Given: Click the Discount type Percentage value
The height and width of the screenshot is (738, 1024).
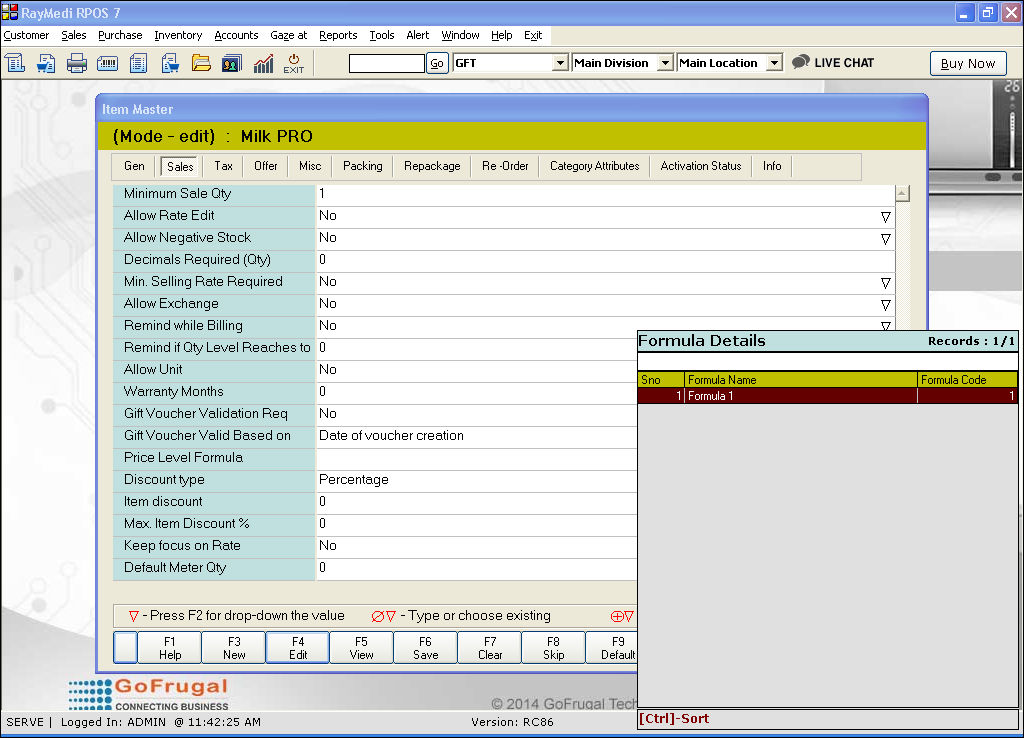Looking at the screenshot, I should (x=476, y=480).
